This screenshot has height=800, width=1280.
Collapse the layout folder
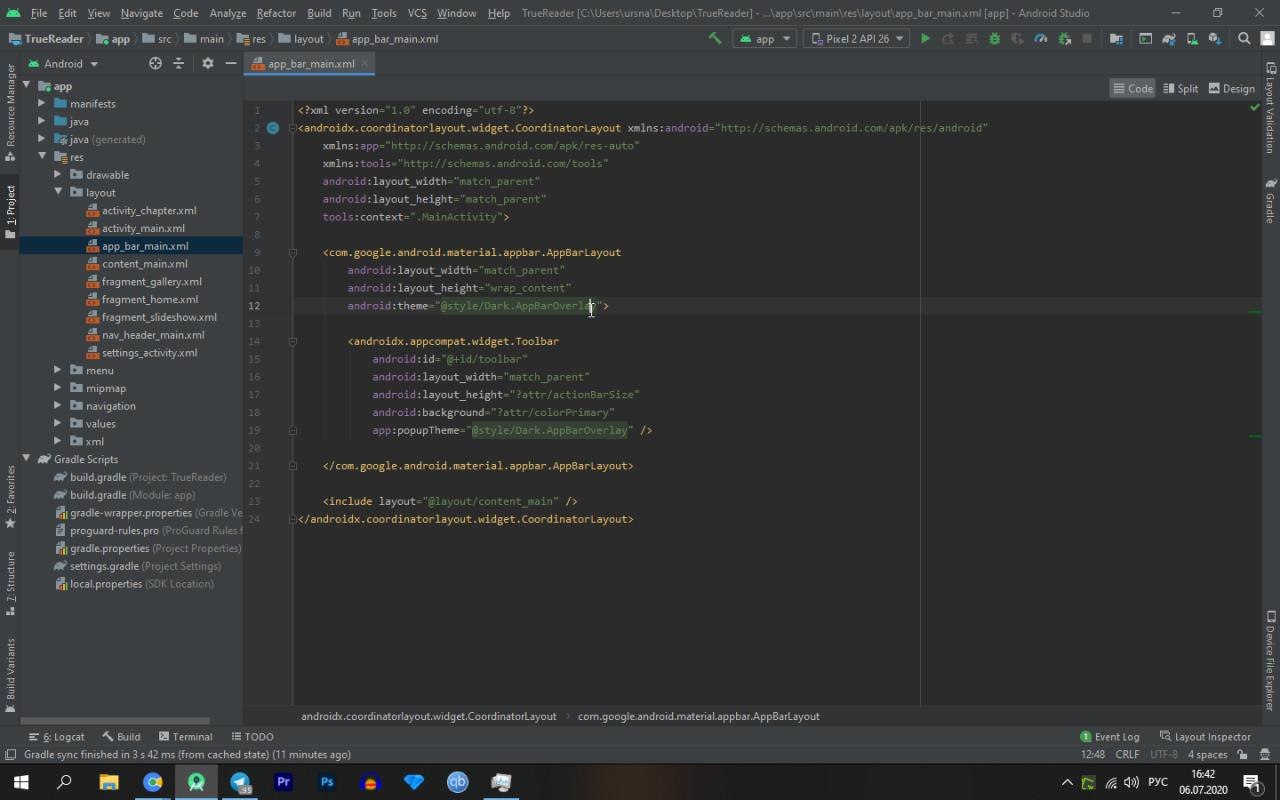(58, 192)
